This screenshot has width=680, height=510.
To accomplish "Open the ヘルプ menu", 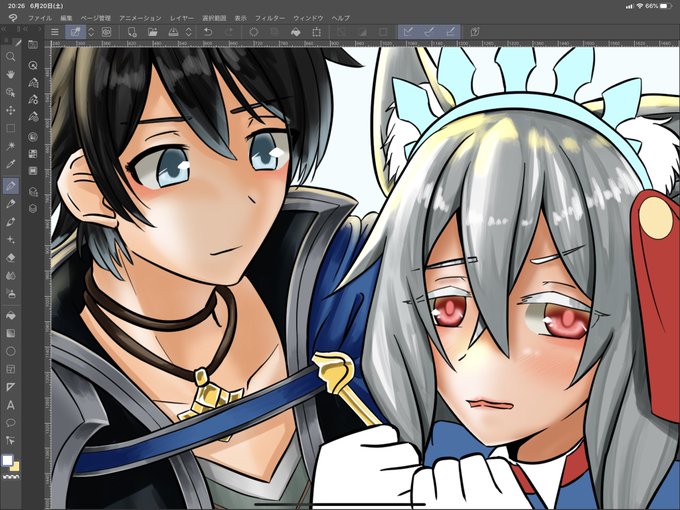I will (x=340, y=18).
